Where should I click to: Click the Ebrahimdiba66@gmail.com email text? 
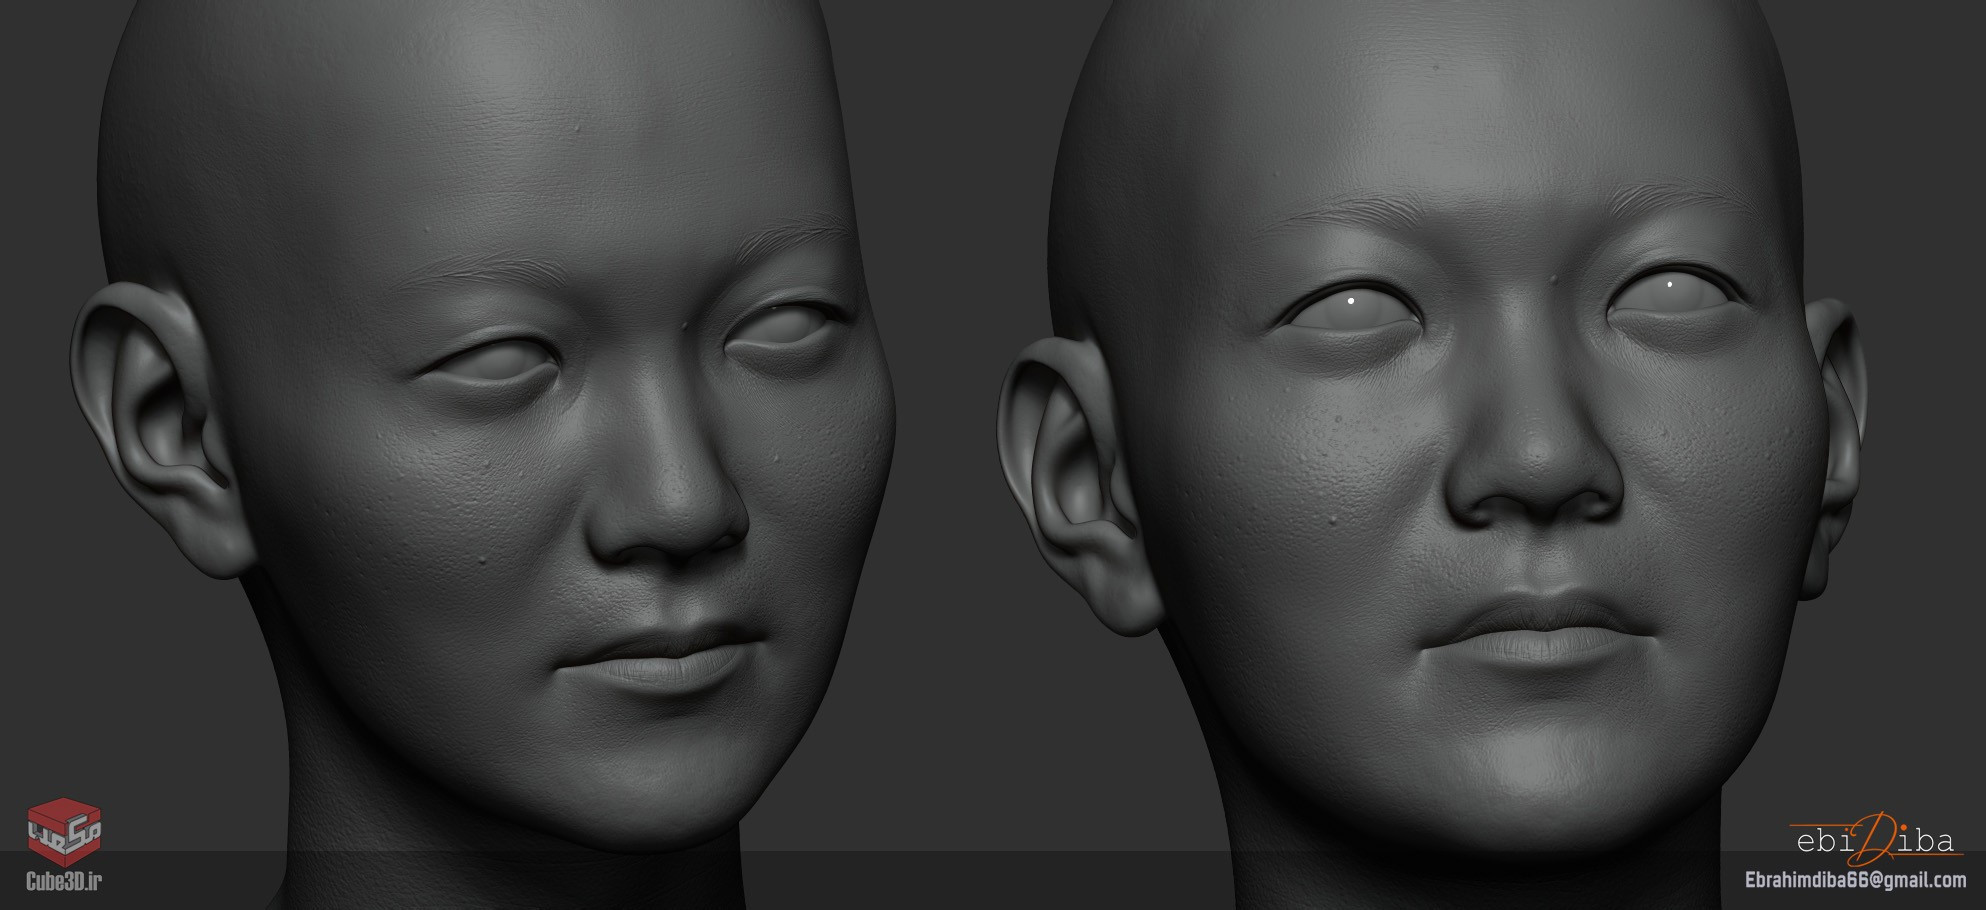tap(1855, 881)
